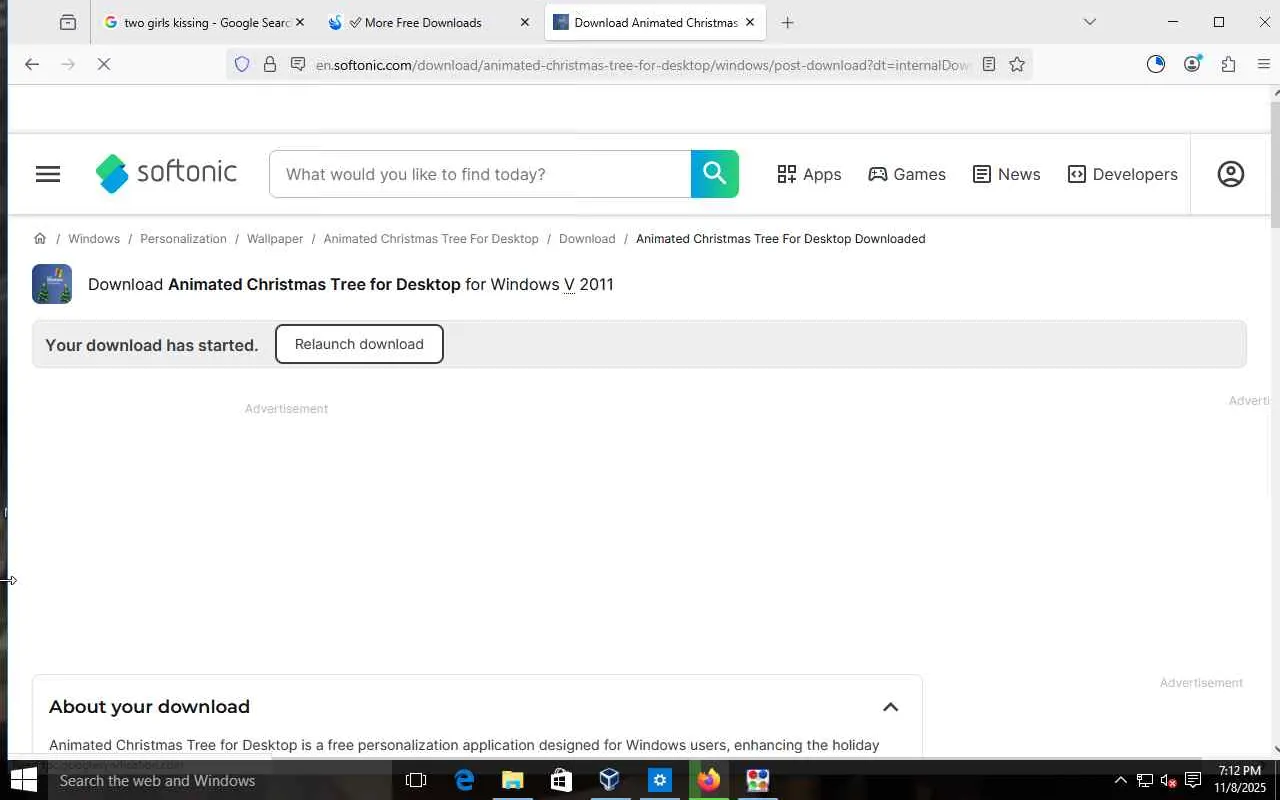
Task: Open Animated Christmas Tree For Desktop breadcrumb
Action: (x=431, y=238)
